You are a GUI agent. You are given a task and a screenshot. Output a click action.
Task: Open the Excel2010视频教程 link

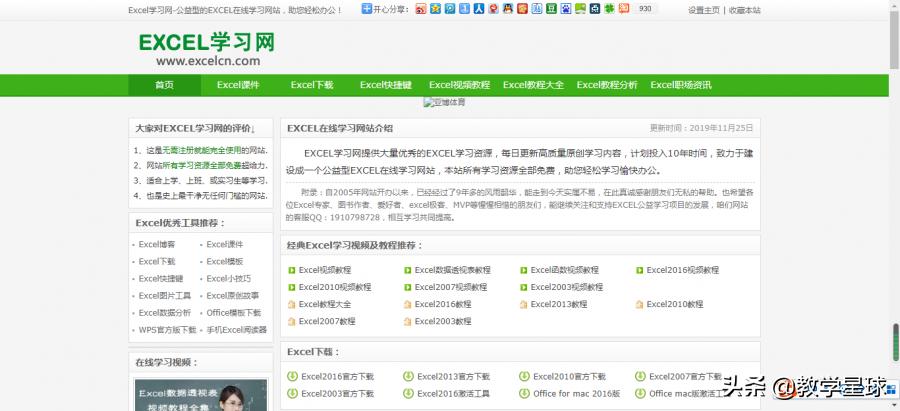click(x=335, y=287)
